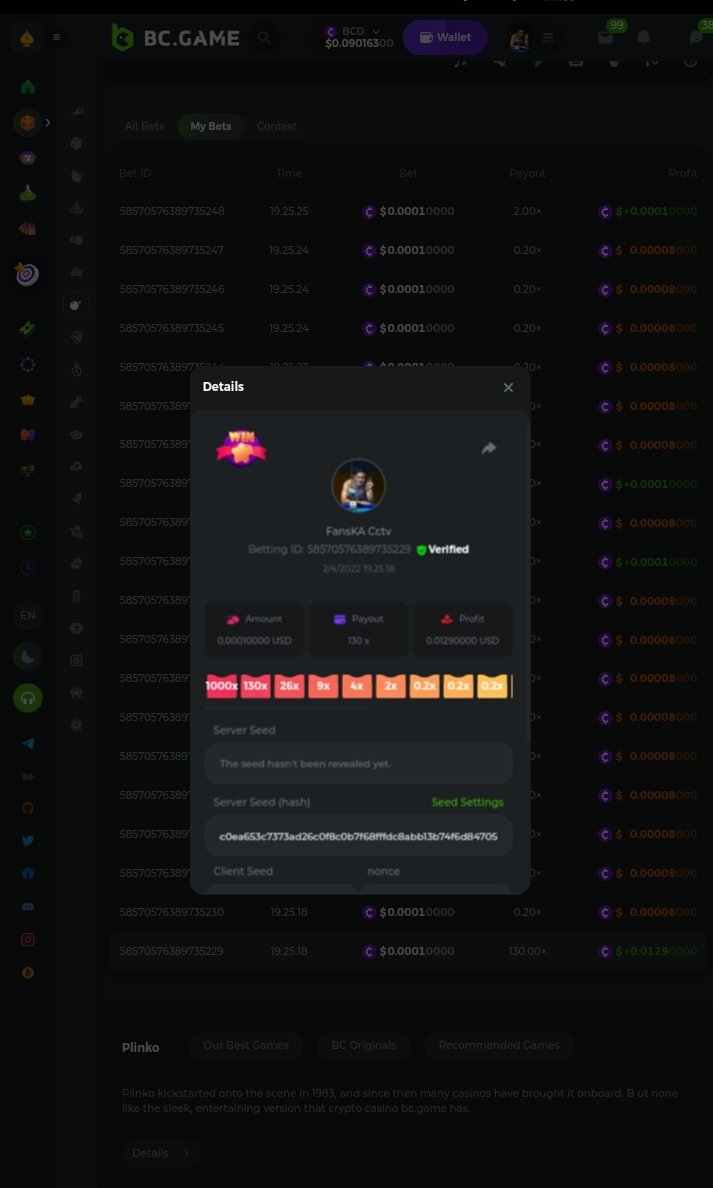713x1188 pixels.
Task: Open the Instagram icon in sidebar
Action: coord(28,939)
